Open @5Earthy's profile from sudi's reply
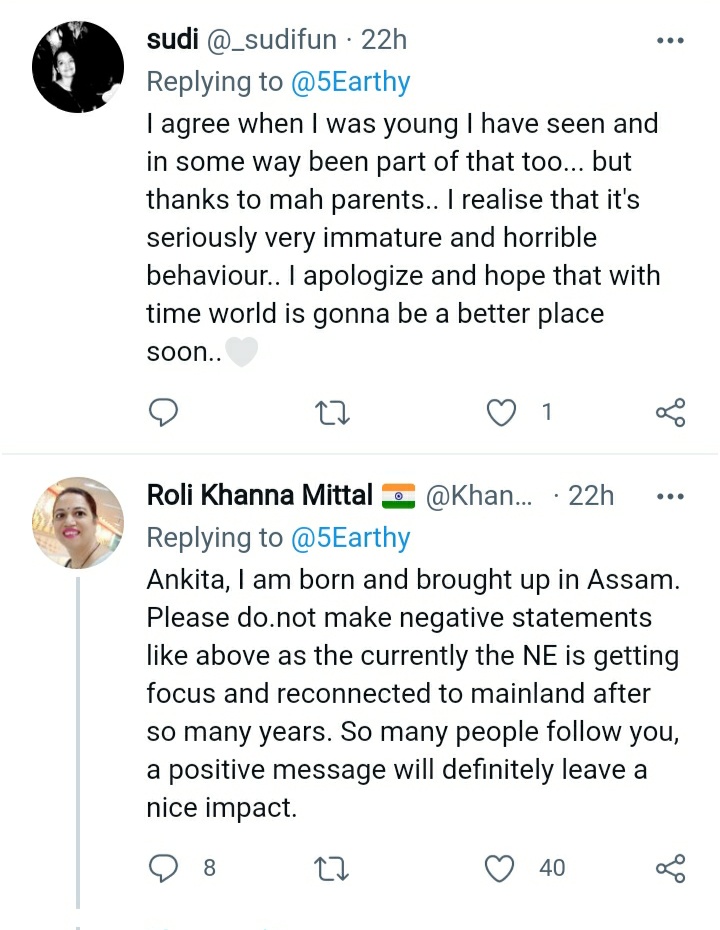This screenshot has height=930, width=720. [x=352, y=81]
